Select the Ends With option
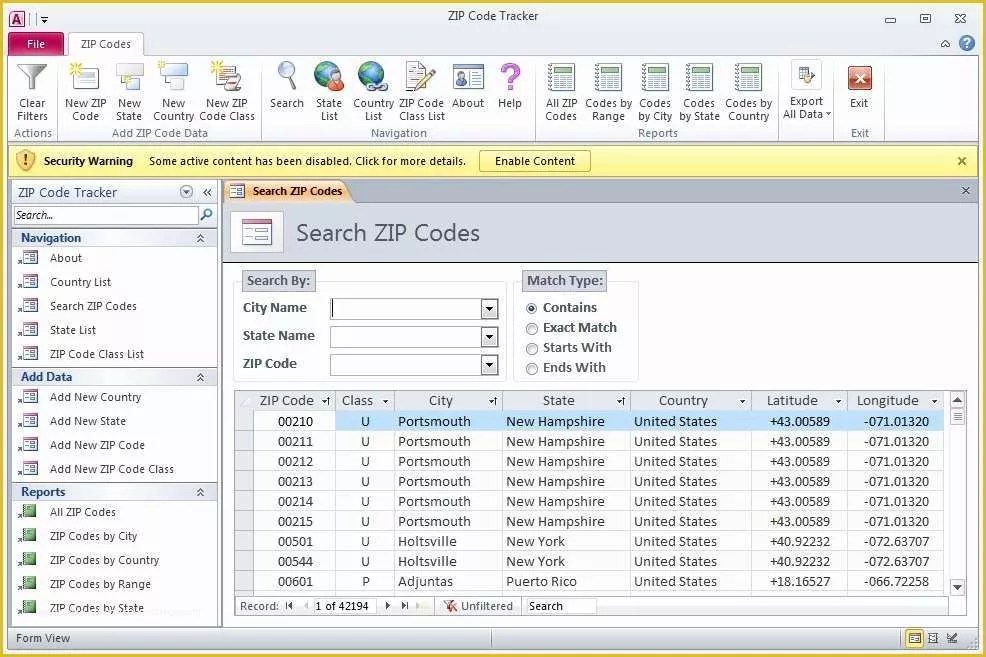The width and height of the screenshot is (986, 657). coord(532,368)
